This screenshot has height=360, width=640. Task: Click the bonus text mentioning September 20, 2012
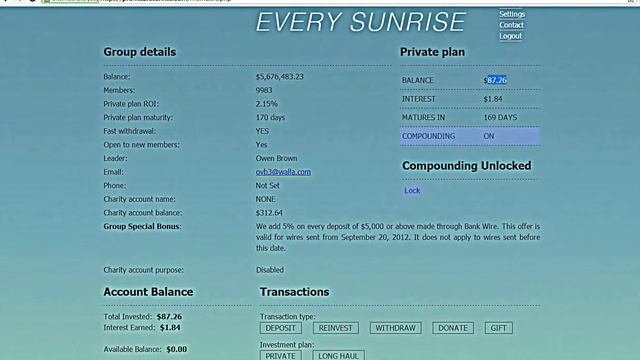pyautogui.click(x=398, y=237)
